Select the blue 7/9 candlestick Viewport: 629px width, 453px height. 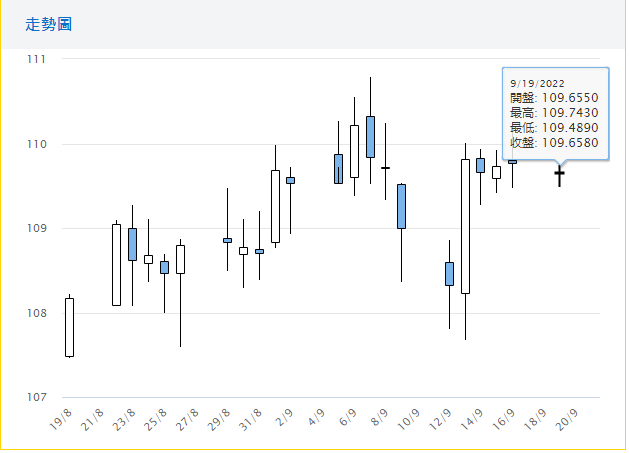coord(370,137)
